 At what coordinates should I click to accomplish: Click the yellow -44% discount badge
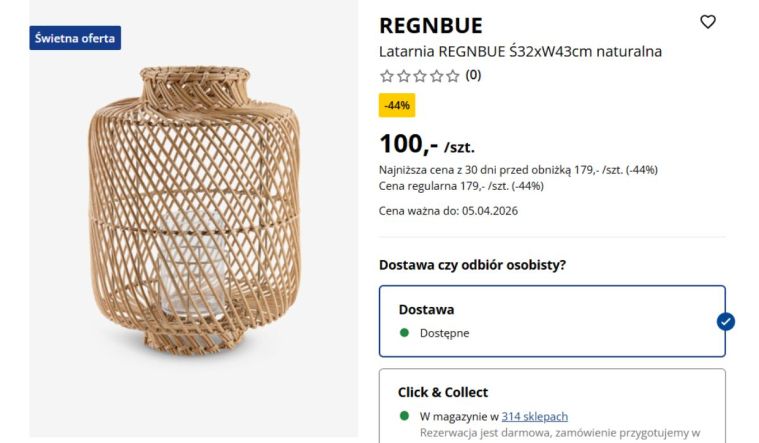pyautogui.click(x=397, y=105)
